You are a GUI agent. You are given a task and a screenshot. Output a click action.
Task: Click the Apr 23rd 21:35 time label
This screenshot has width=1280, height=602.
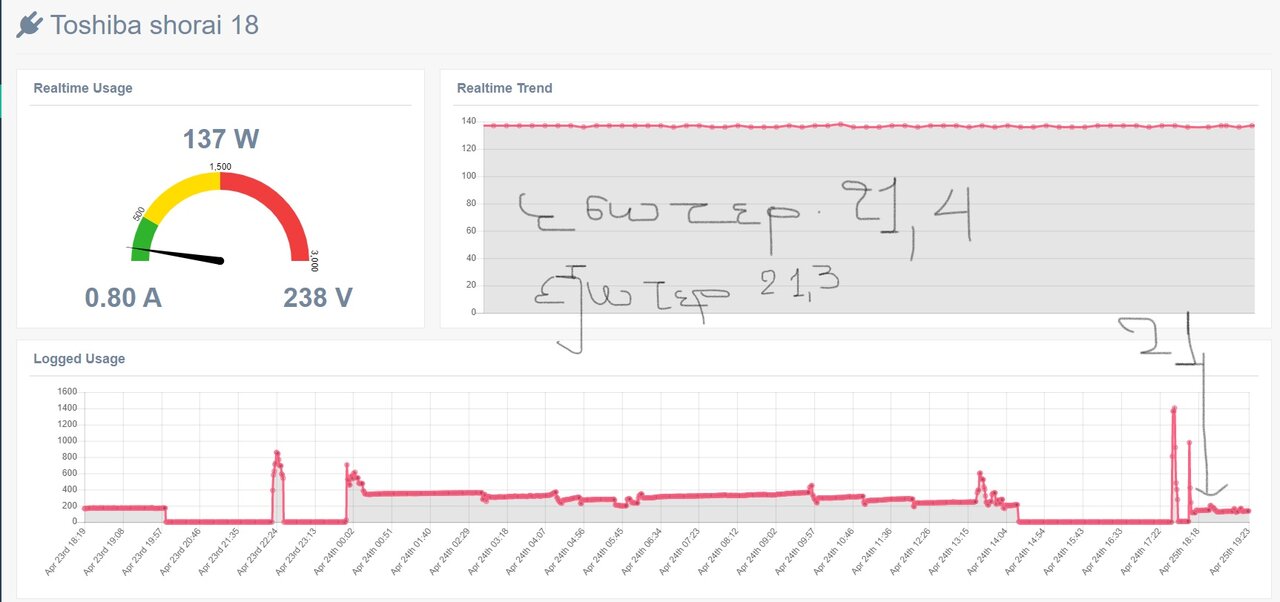coord(219,551)
